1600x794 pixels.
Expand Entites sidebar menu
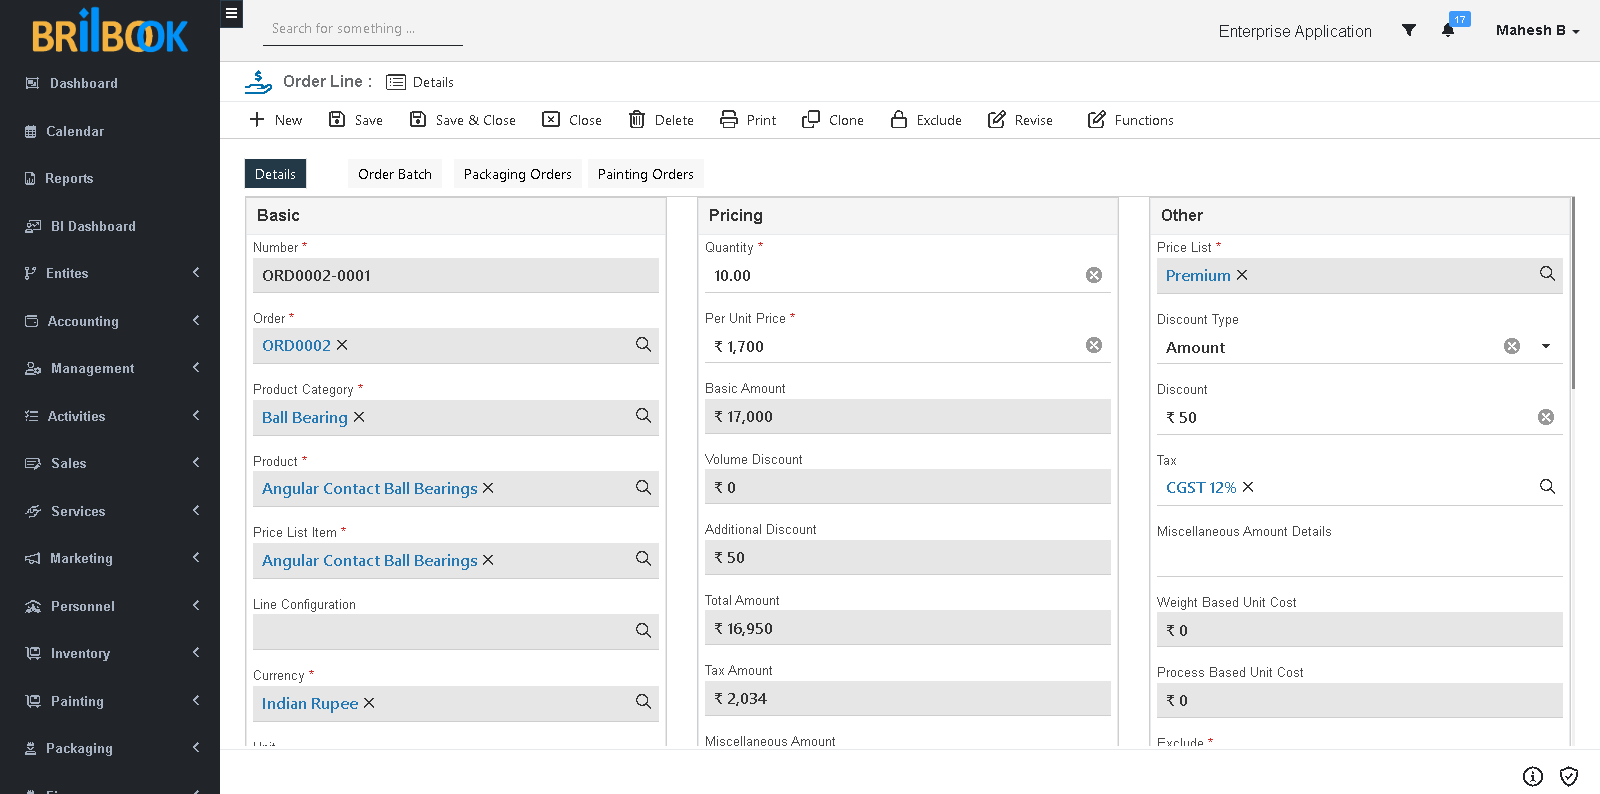pos(110,273)
